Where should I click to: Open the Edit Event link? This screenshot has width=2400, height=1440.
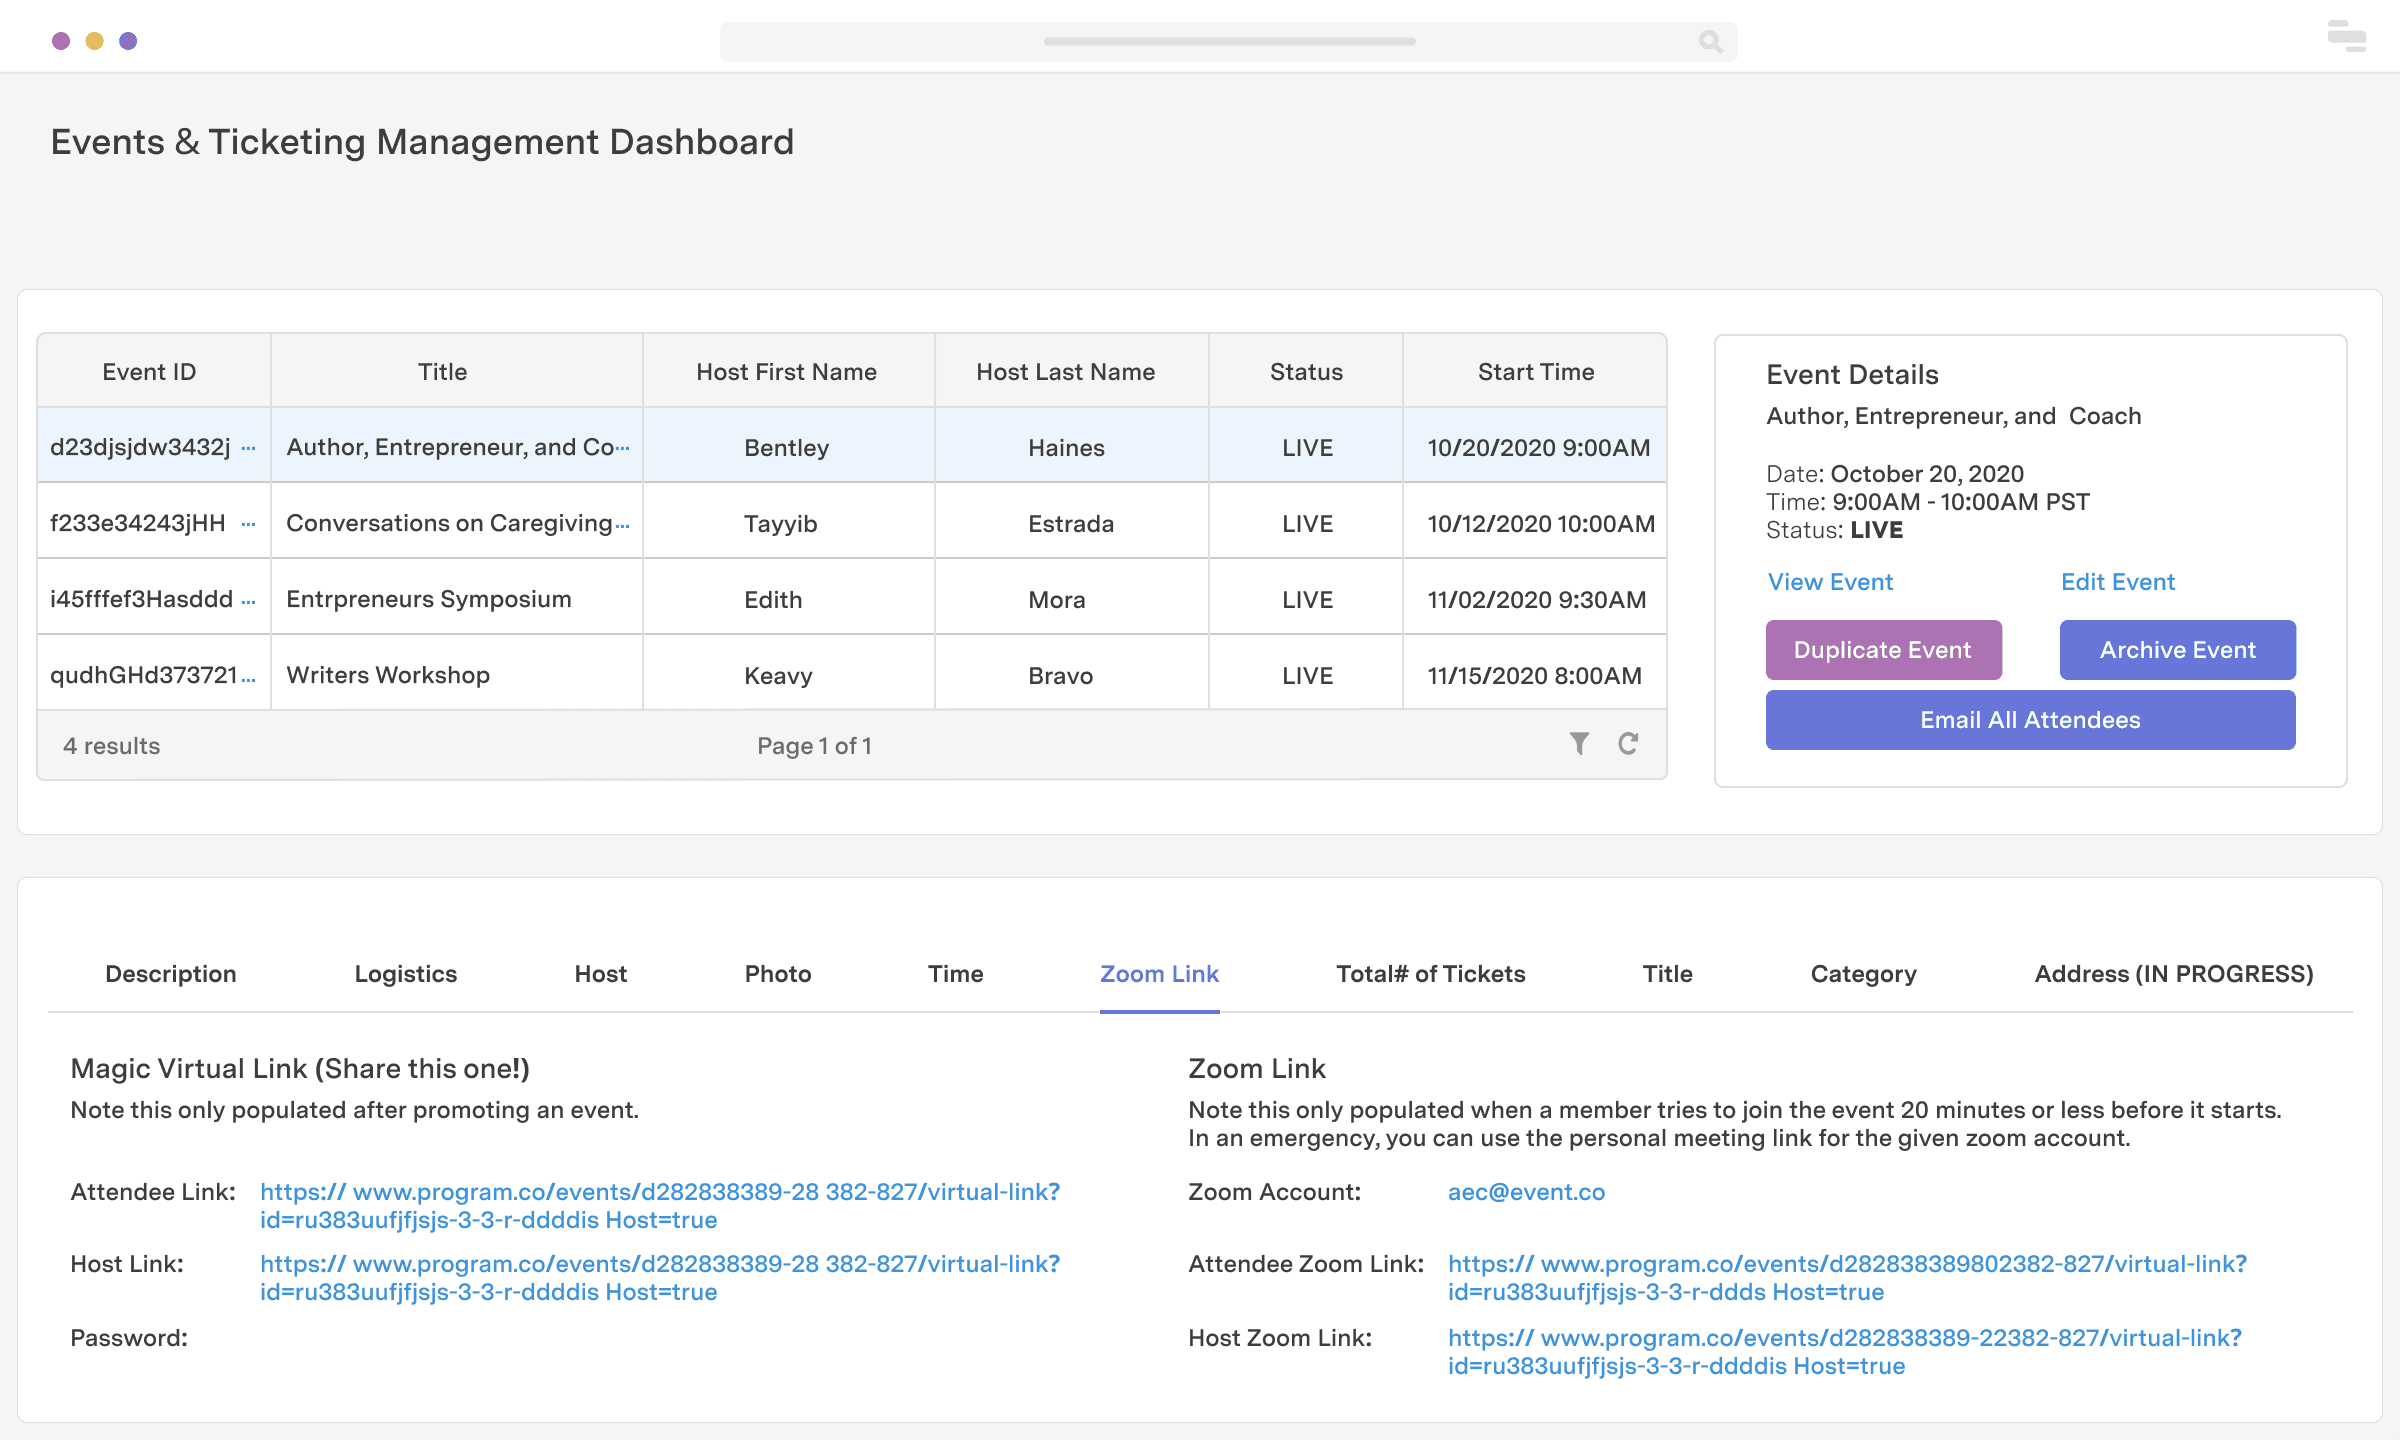tap(2117, 581)
